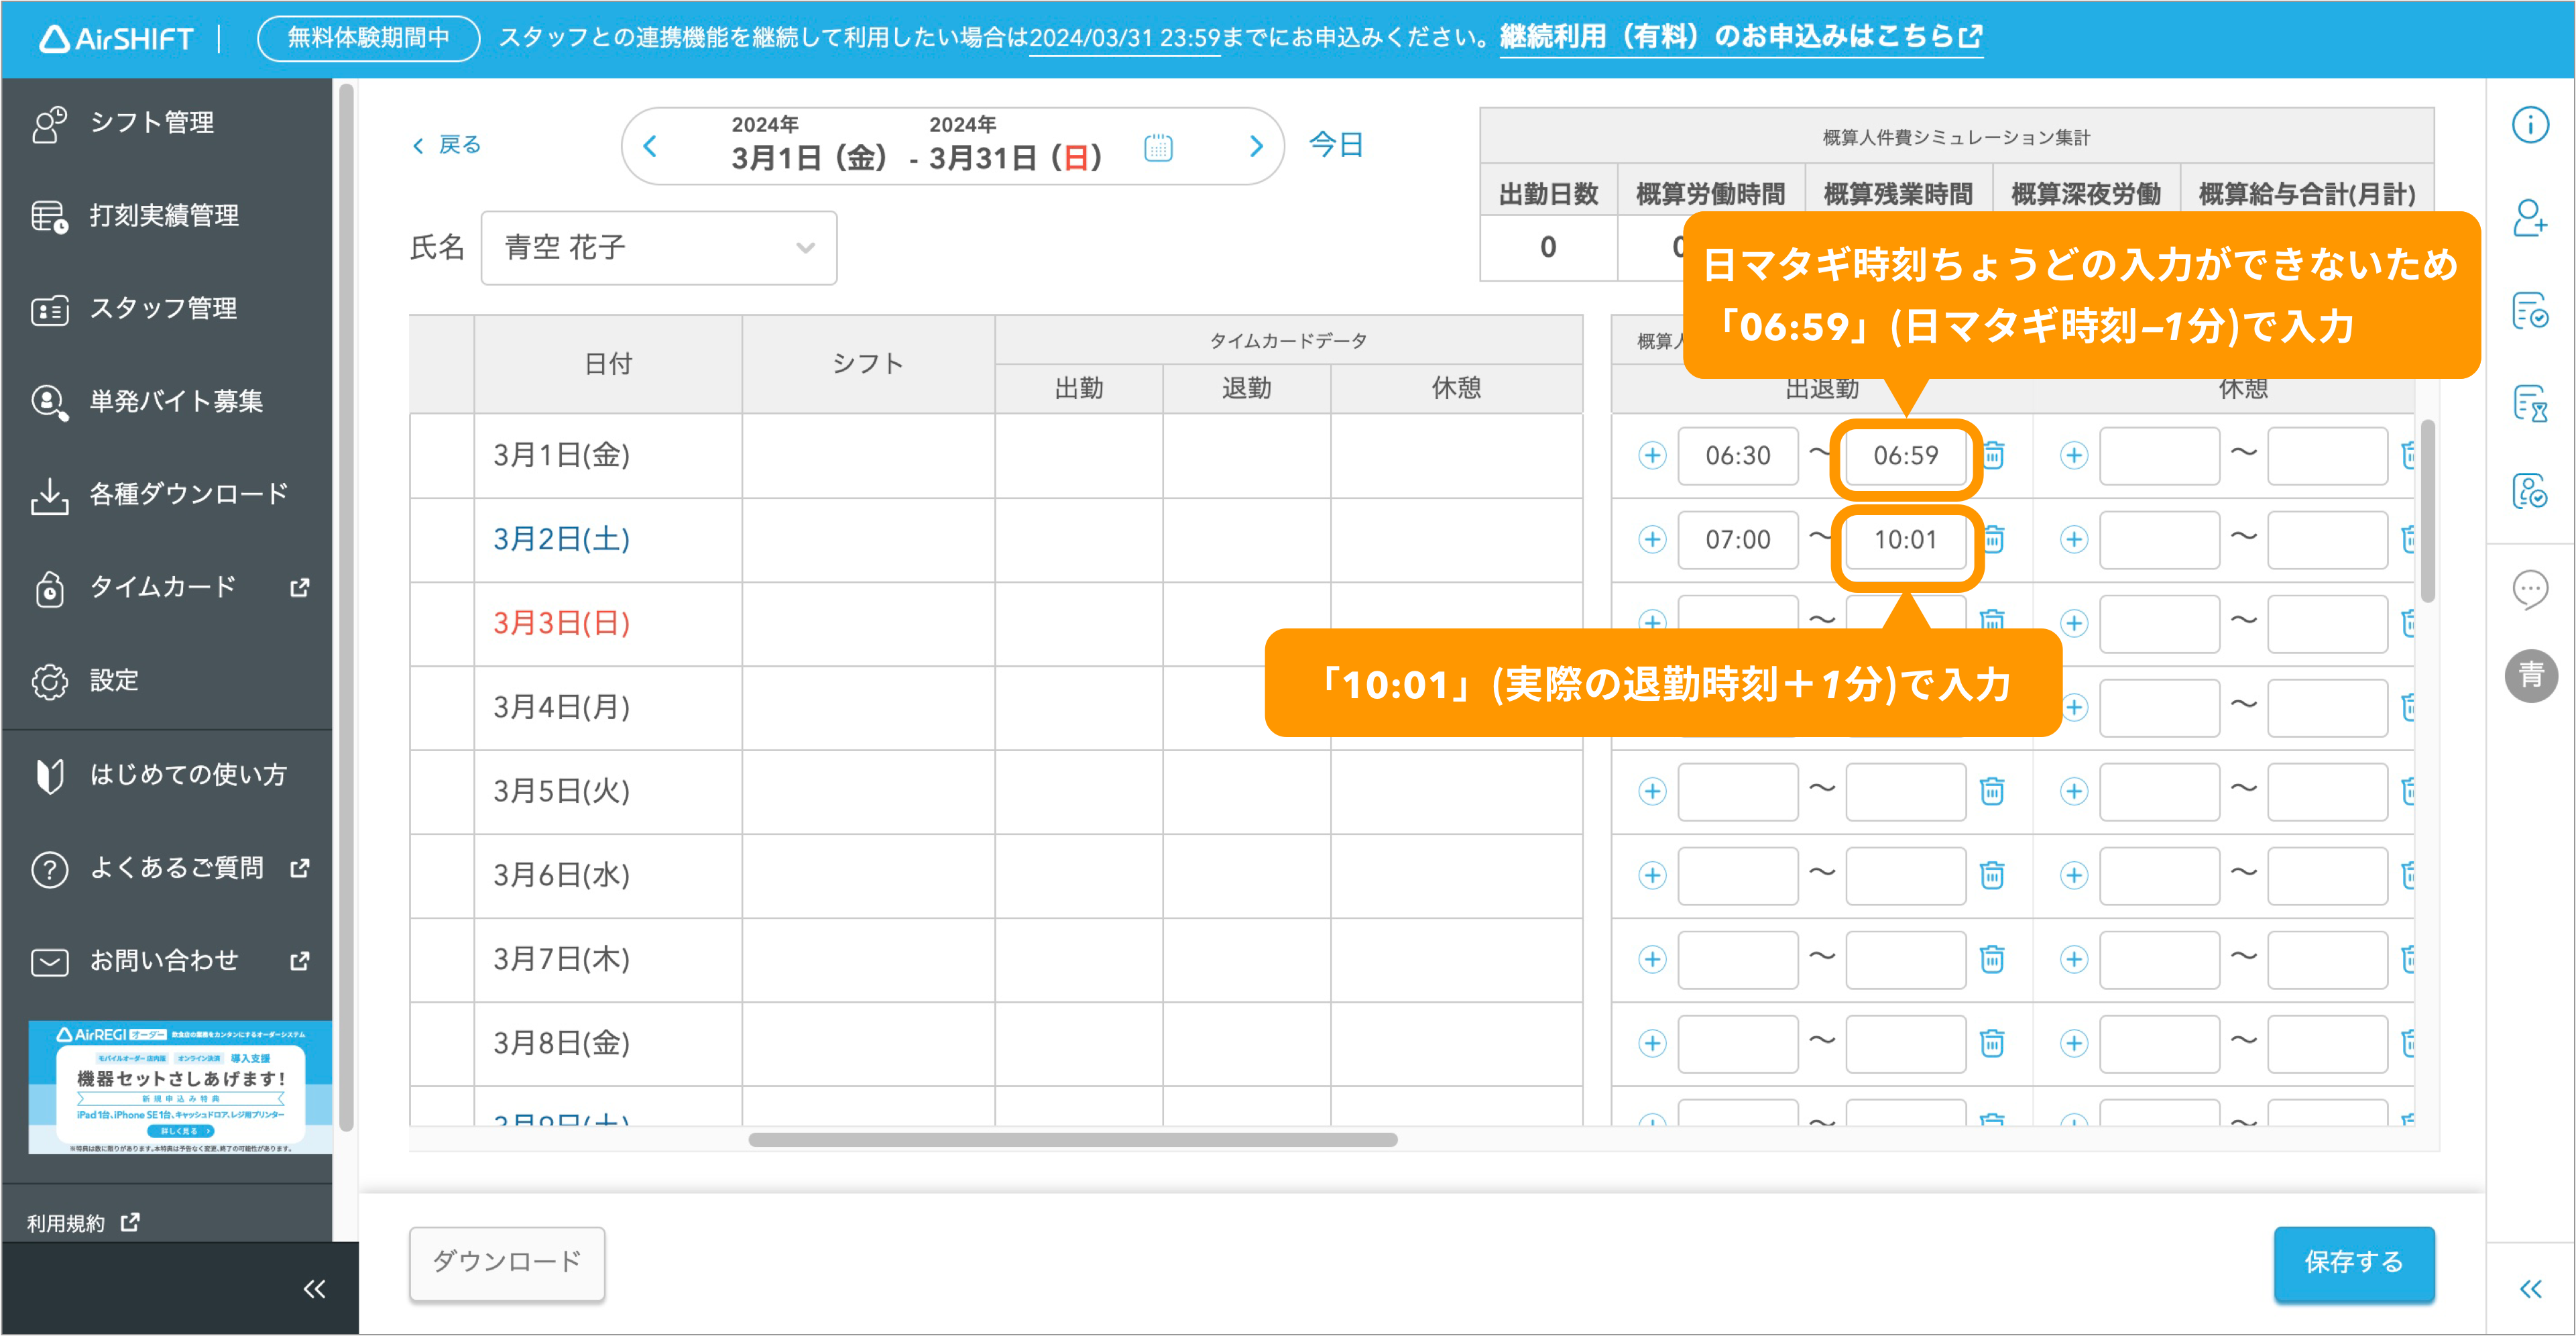
Task: Add a 出退勤 row for 3月5日
Action: click(x=1652, y=792)
